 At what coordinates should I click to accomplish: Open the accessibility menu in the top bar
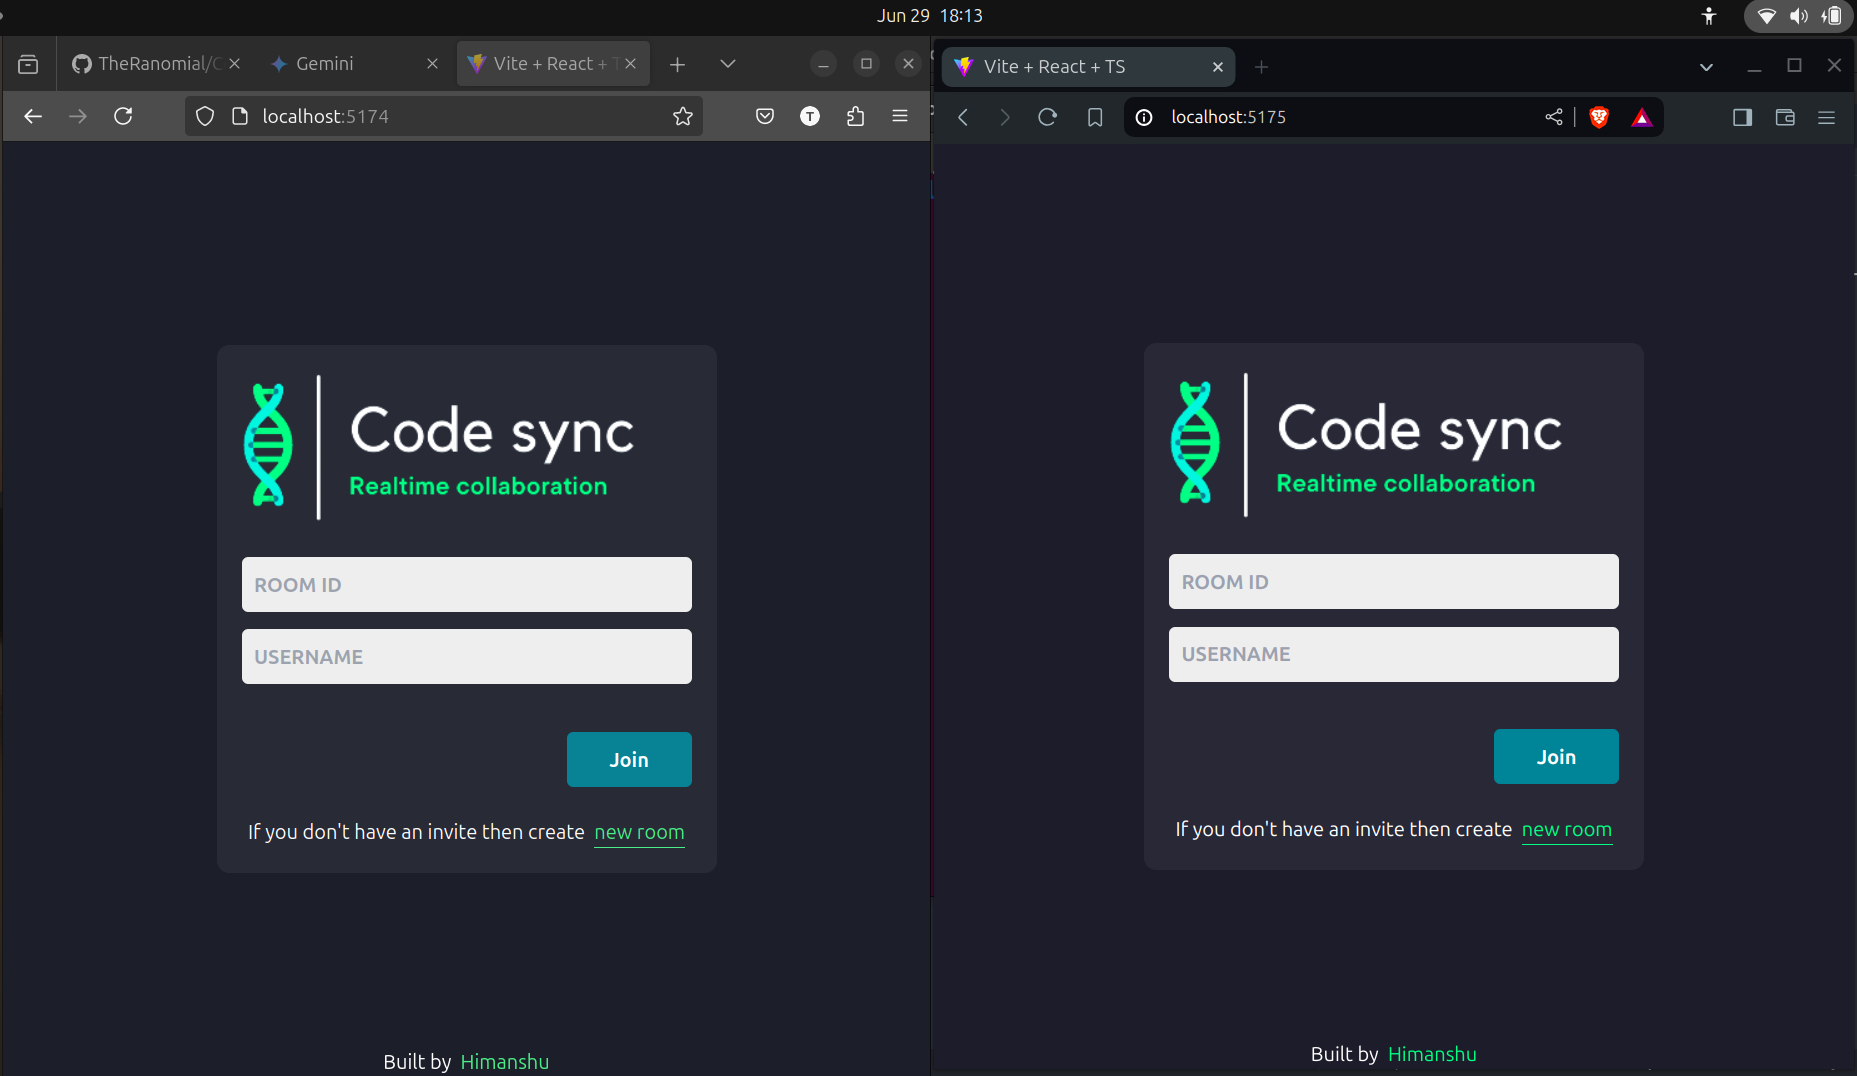1709,16
